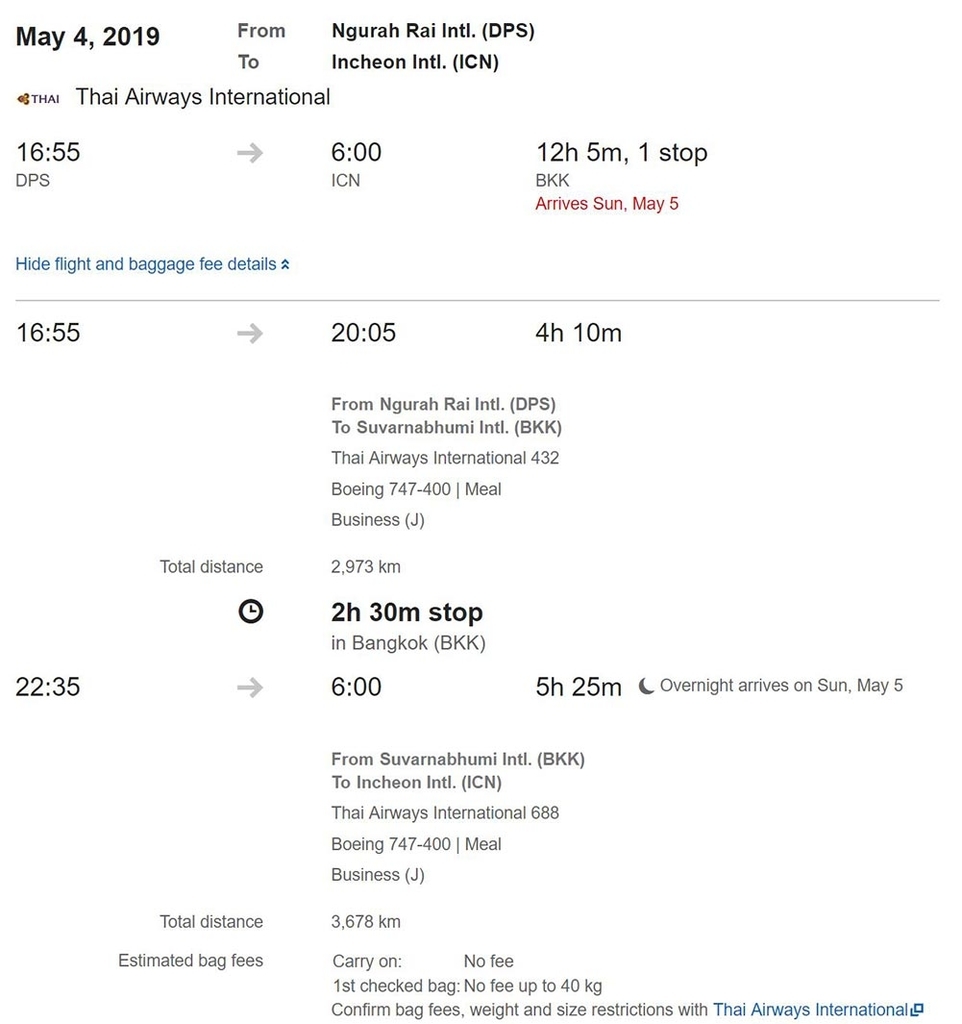Collapse details using the double-chevron icon

pyautogui.click(x=285, y=265)
